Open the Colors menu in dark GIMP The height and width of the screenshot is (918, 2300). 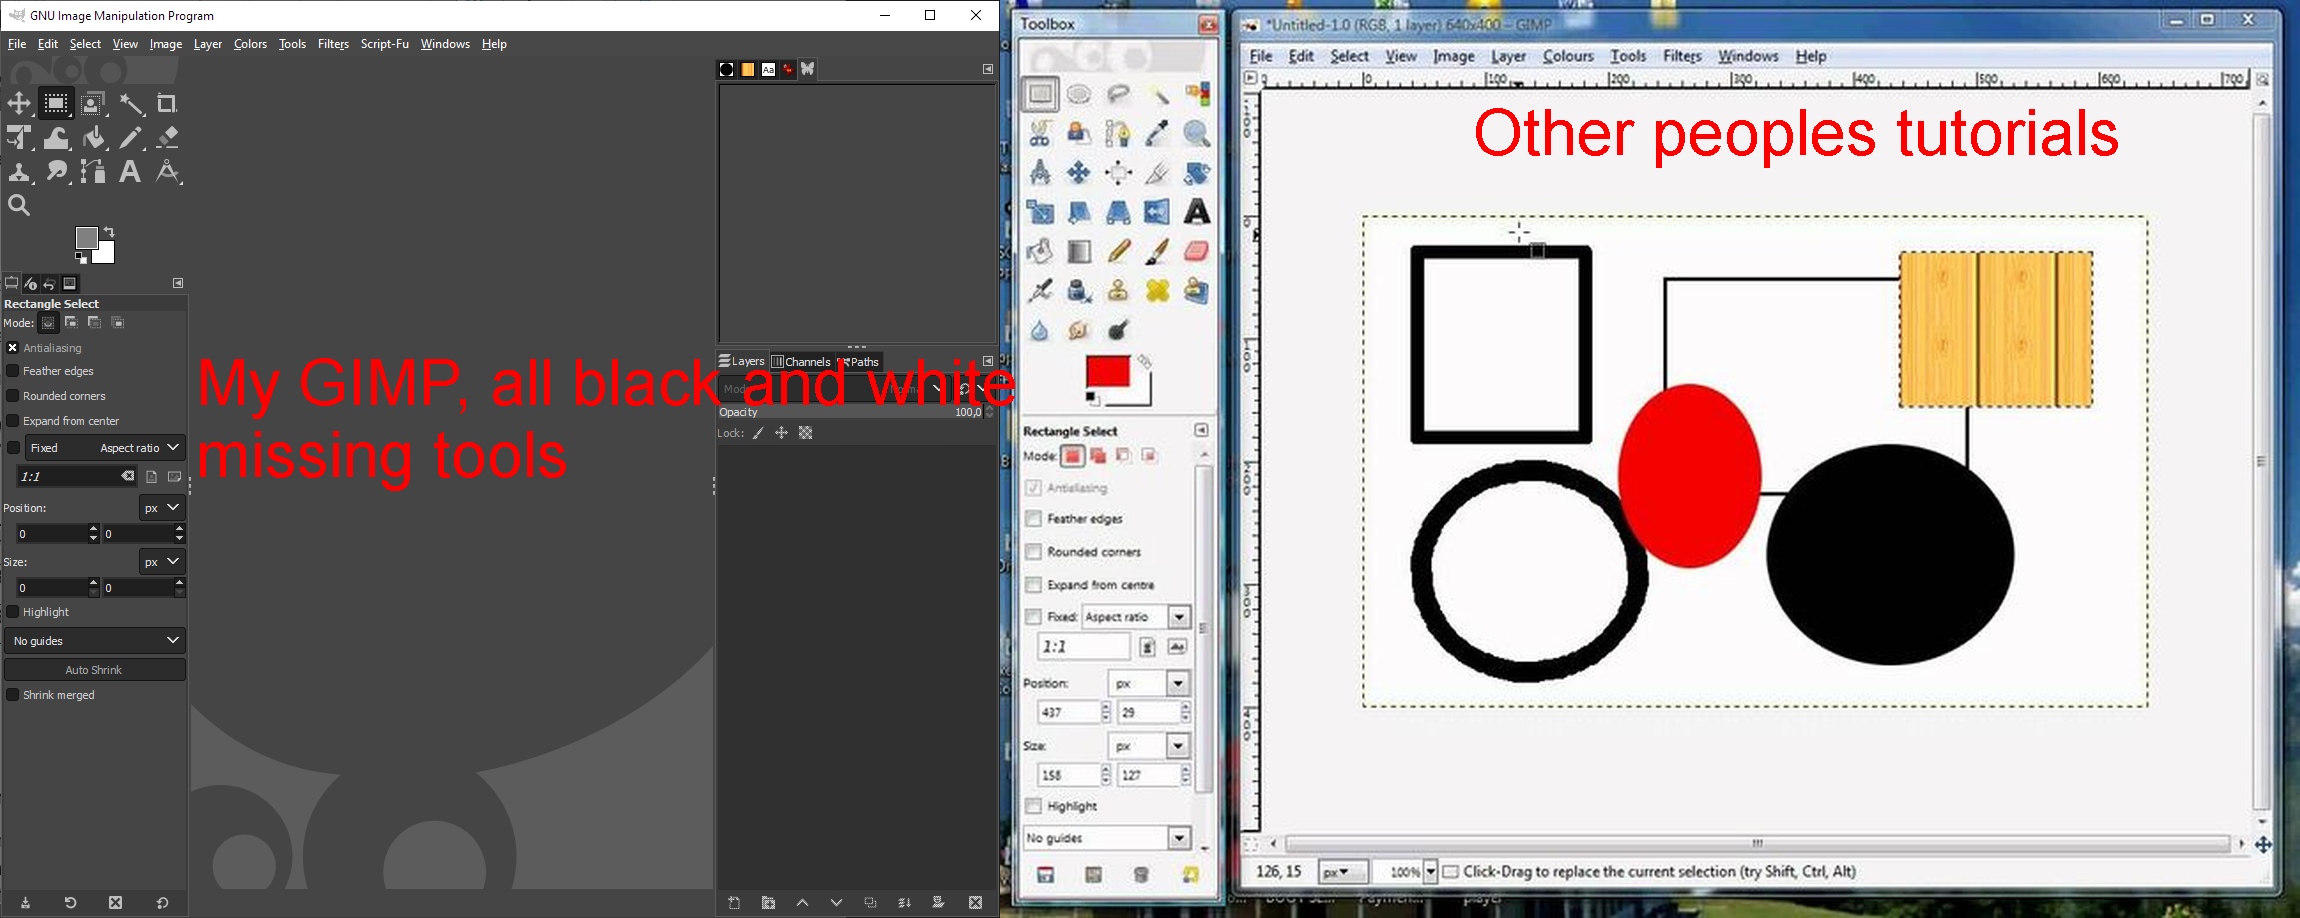(x=250, y=44)
